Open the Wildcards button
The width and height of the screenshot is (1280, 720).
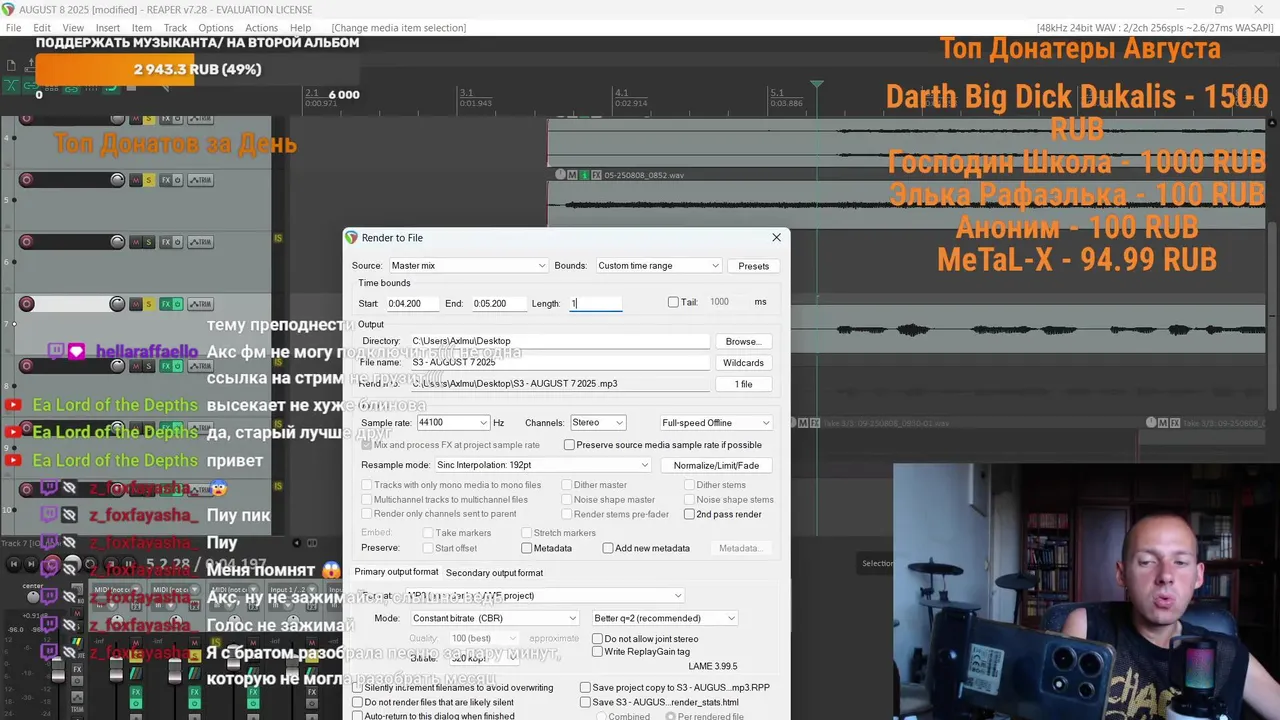[743, 363]
